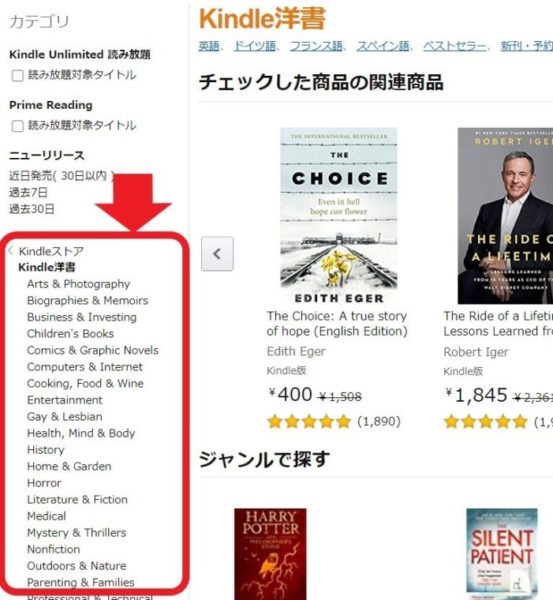
Task: Open The Silent Patient book cover
Action: click(x=502, y=554)
